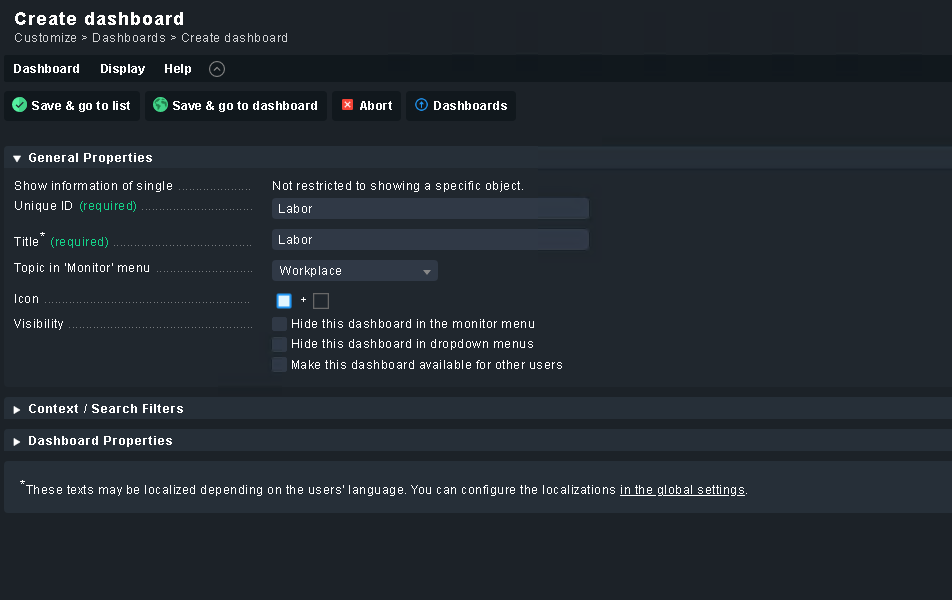Check hide this dashboard in dropdown menus
The image size is (952, 600).
click(279, 344)
